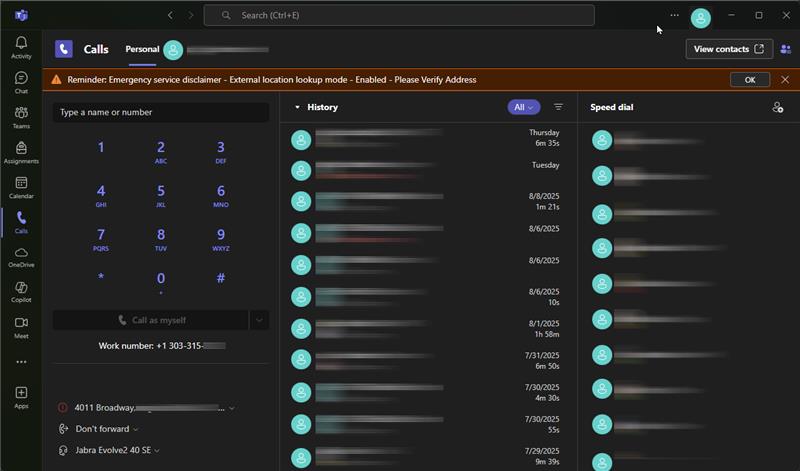Open Teams section in sidebar
800x471 pixels.
[x=21, y=117]
